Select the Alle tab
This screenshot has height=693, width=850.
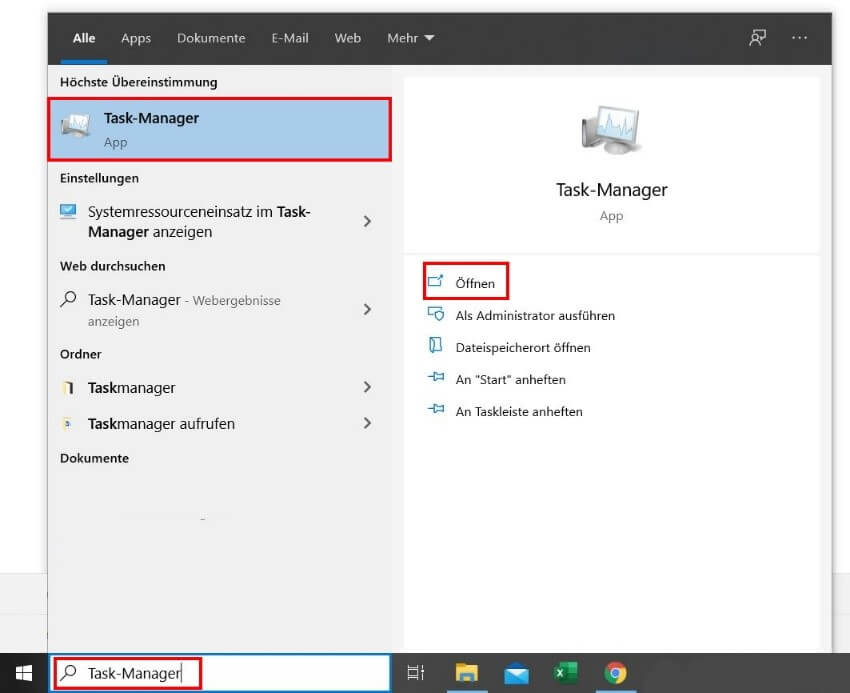click(84, 38)
